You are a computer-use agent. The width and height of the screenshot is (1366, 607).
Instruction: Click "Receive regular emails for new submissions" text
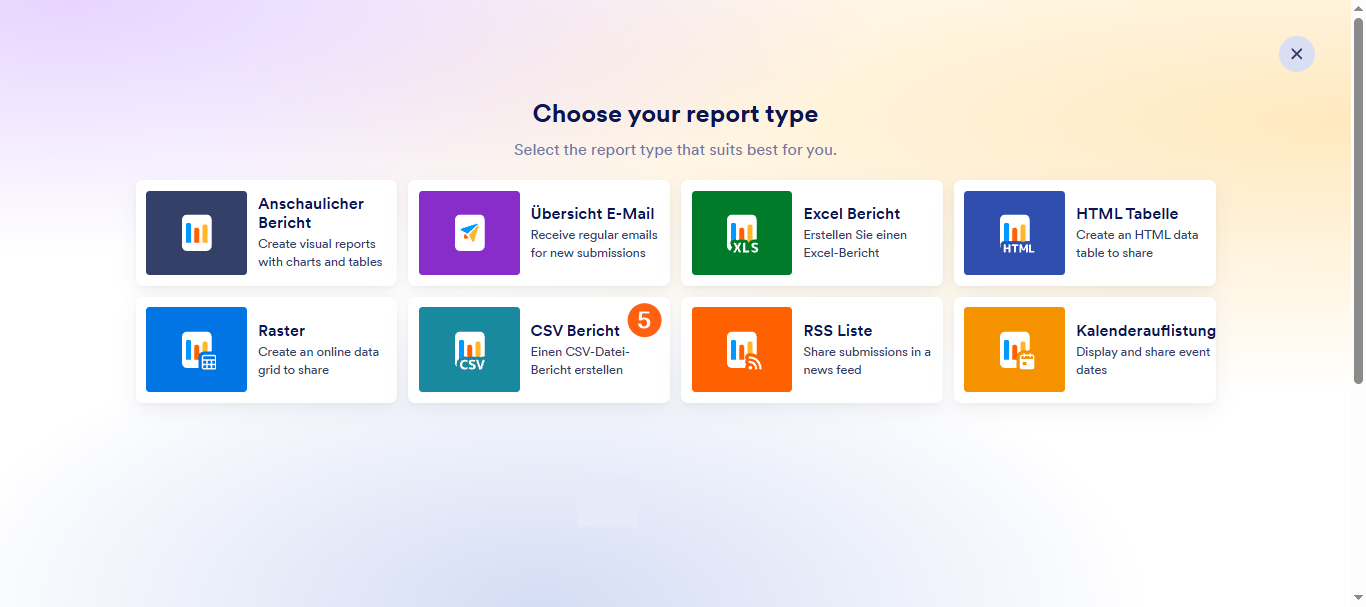[594, 244]
